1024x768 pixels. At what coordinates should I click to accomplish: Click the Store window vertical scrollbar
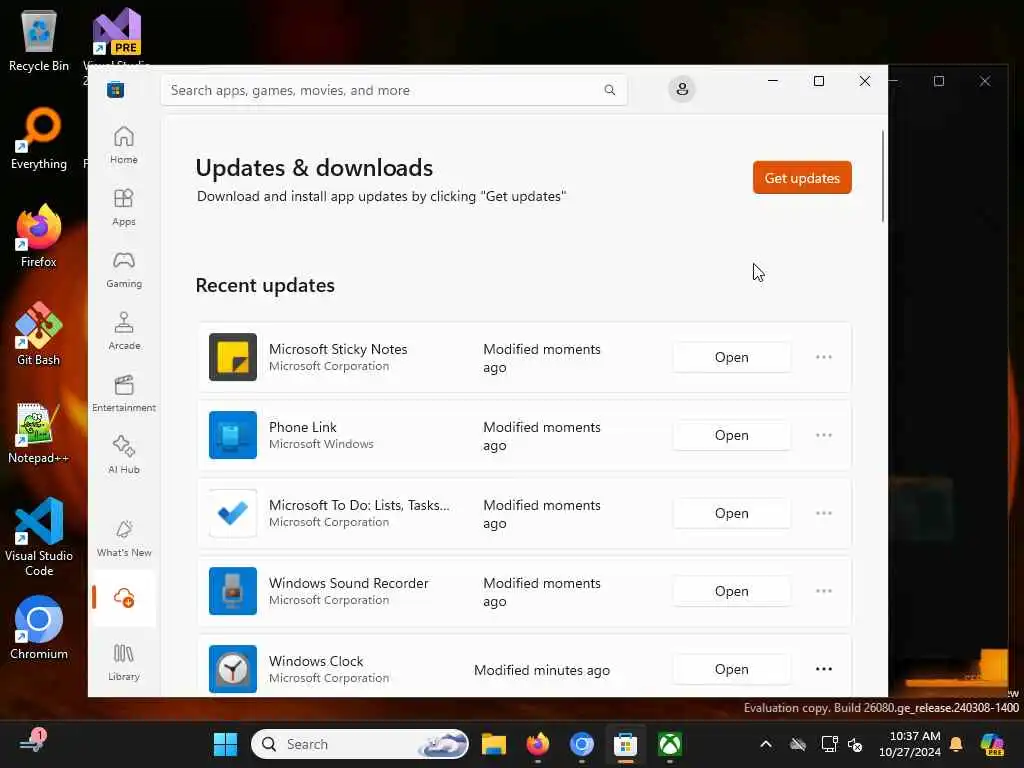883,176
